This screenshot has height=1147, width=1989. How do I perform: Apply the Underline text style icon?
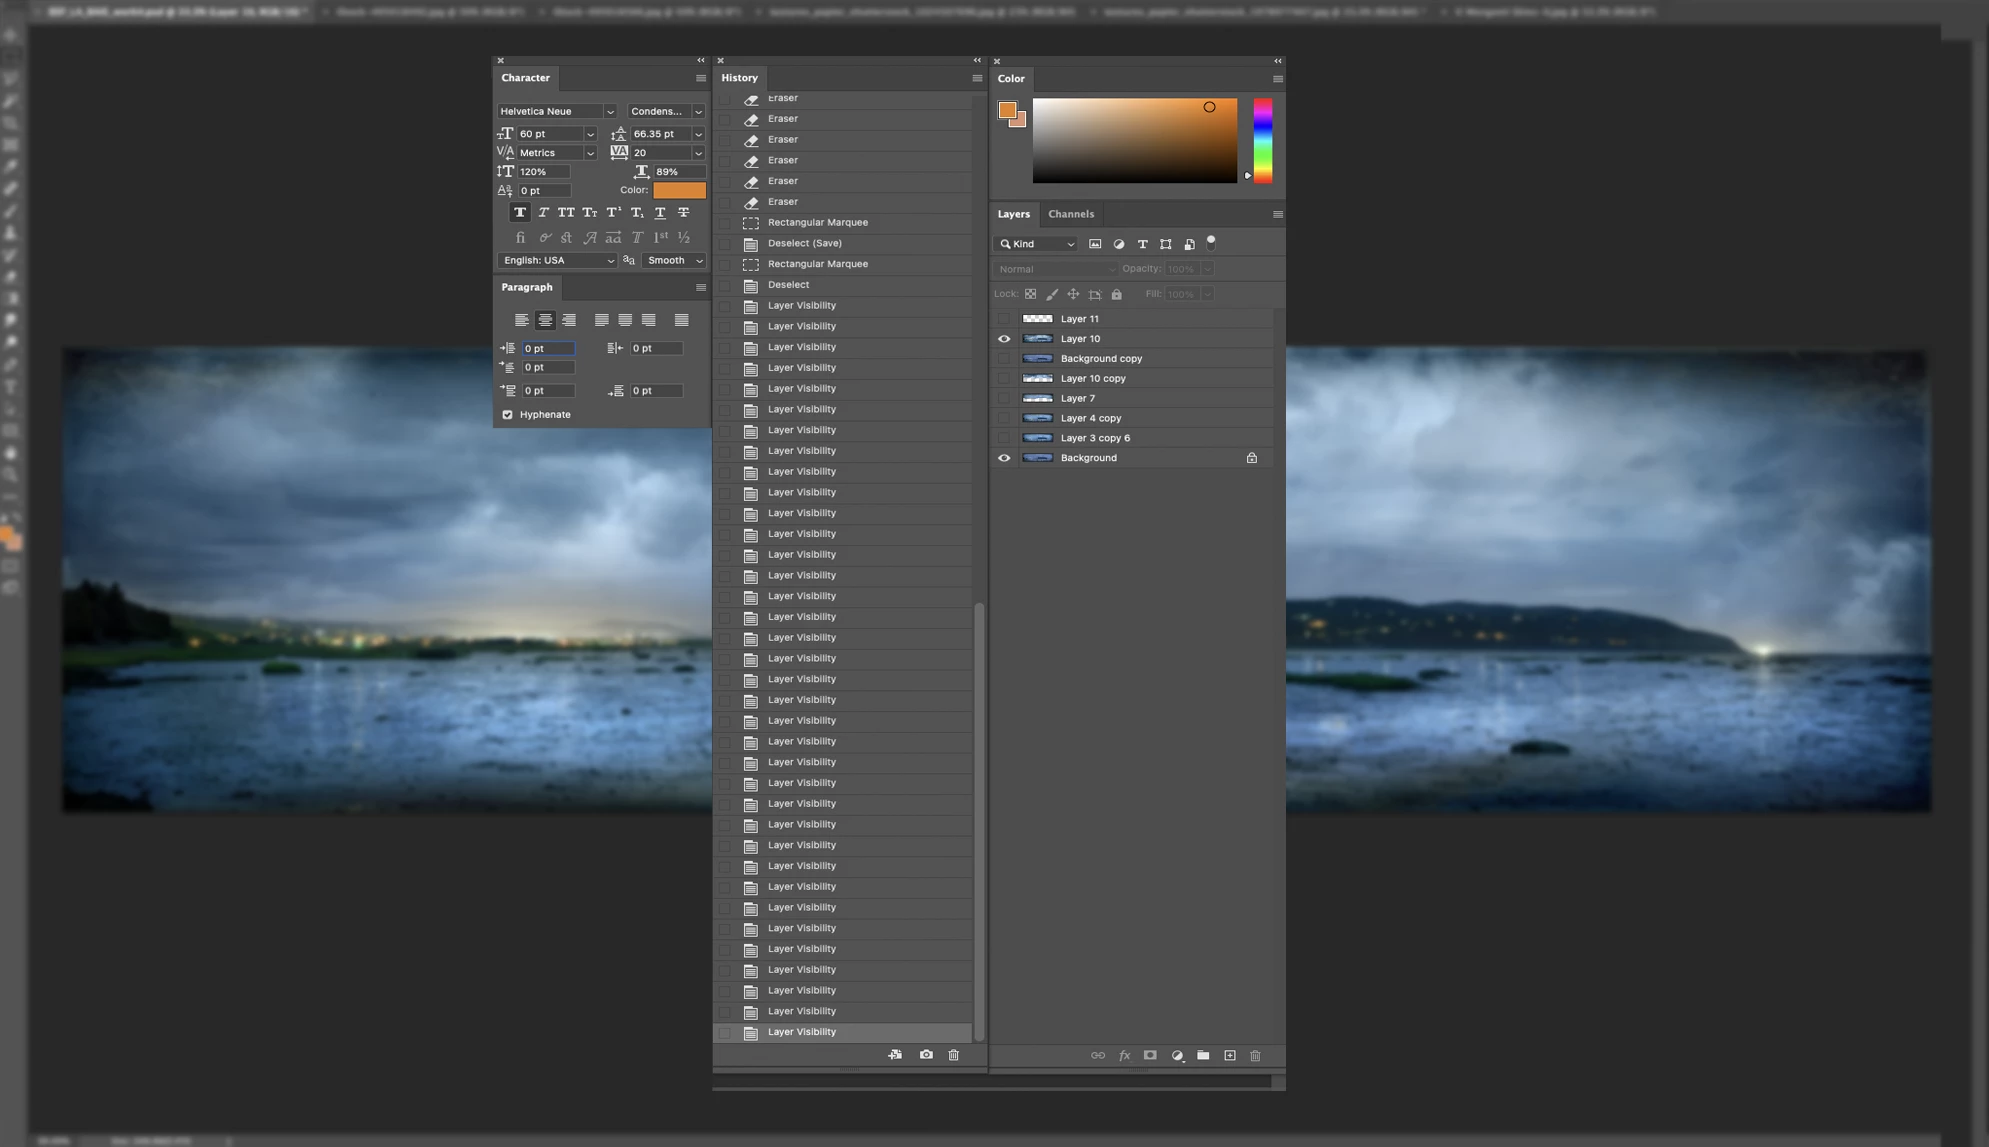[660, 212]
